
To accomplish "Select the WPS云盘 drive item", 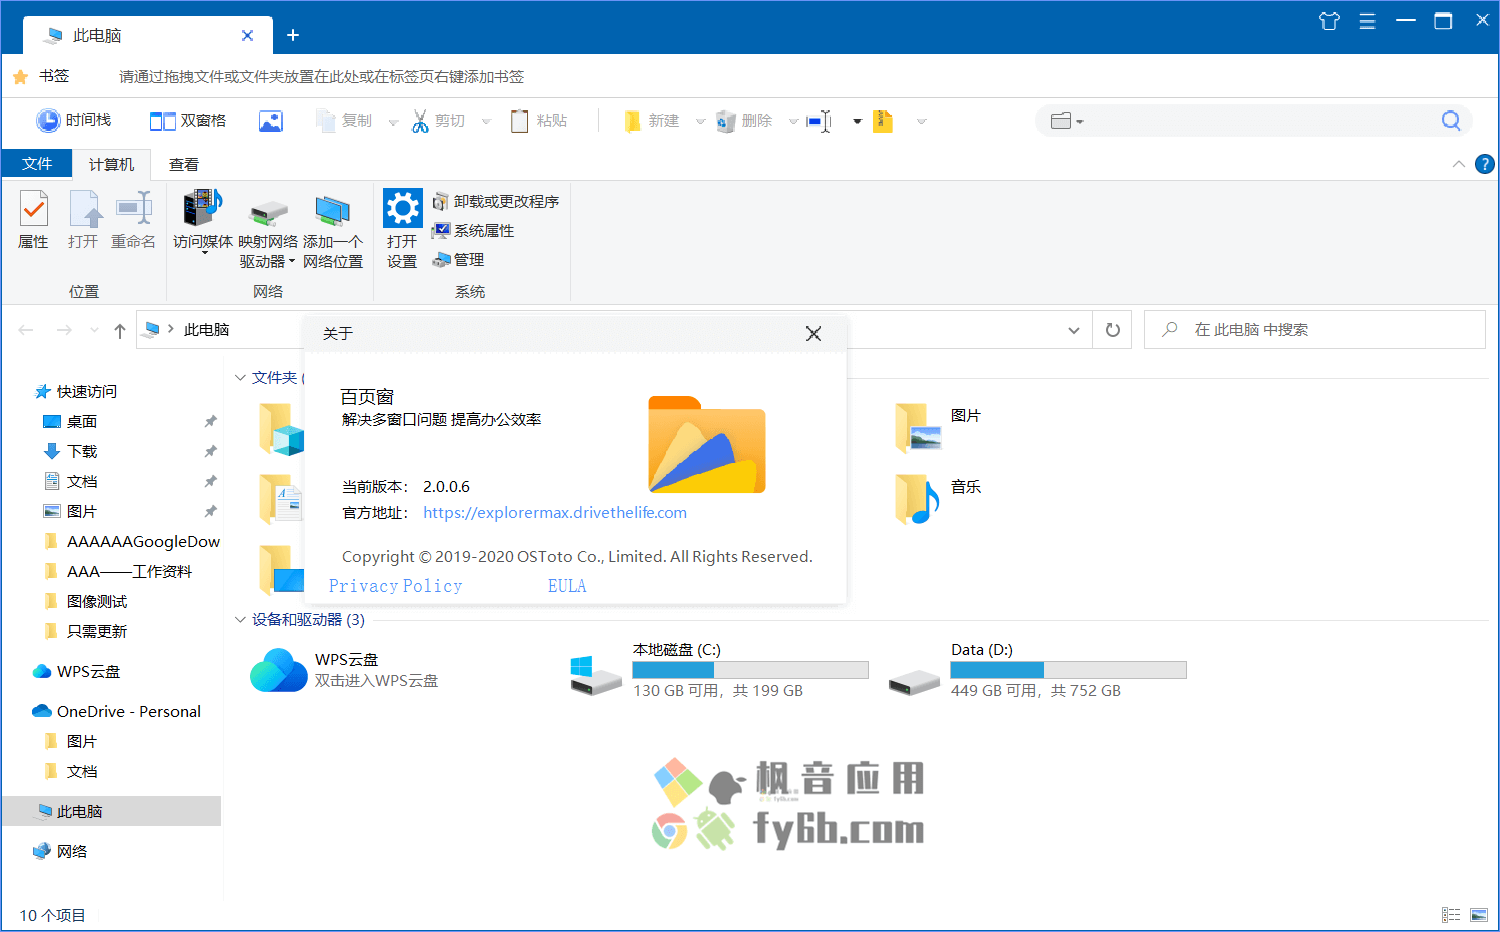I will click(x=345, y=670).
